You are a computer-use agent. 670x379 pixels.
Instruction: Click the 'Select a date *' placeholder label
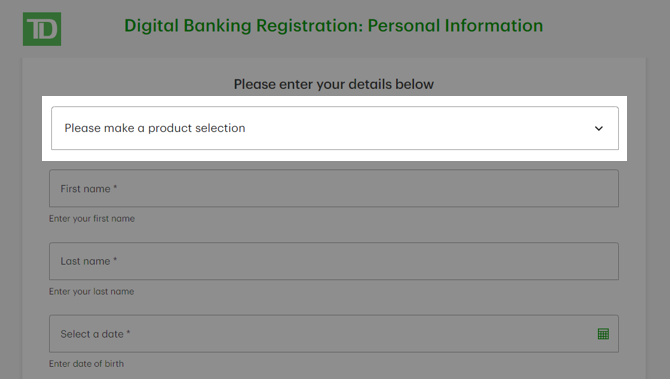[95, 334]
